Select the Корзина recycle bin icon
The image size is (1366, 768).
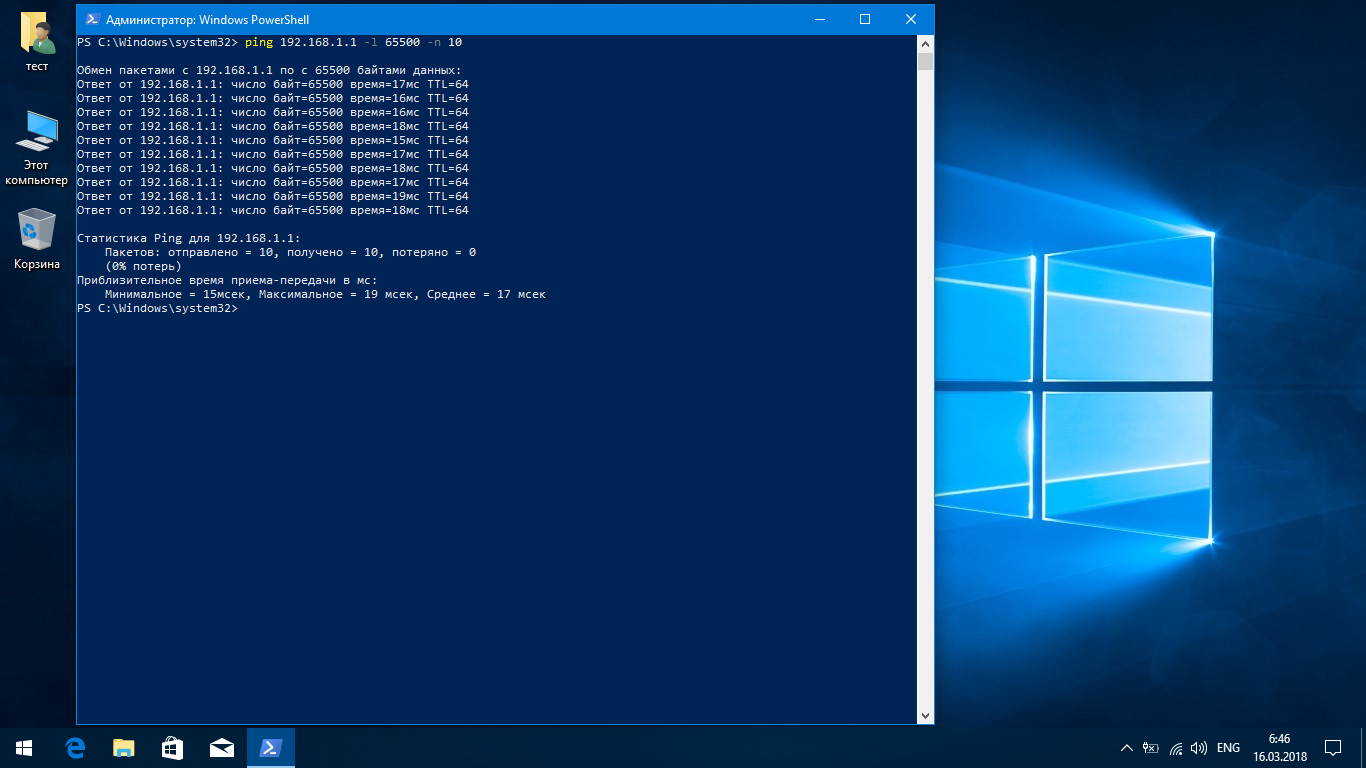coord(37,239)
